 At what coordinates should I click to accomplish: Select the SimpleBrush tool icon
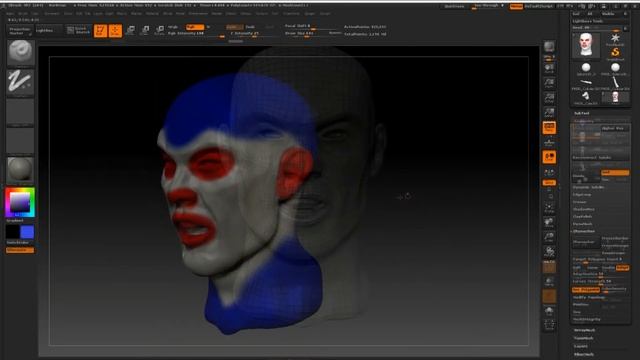[x=615, y=53]
